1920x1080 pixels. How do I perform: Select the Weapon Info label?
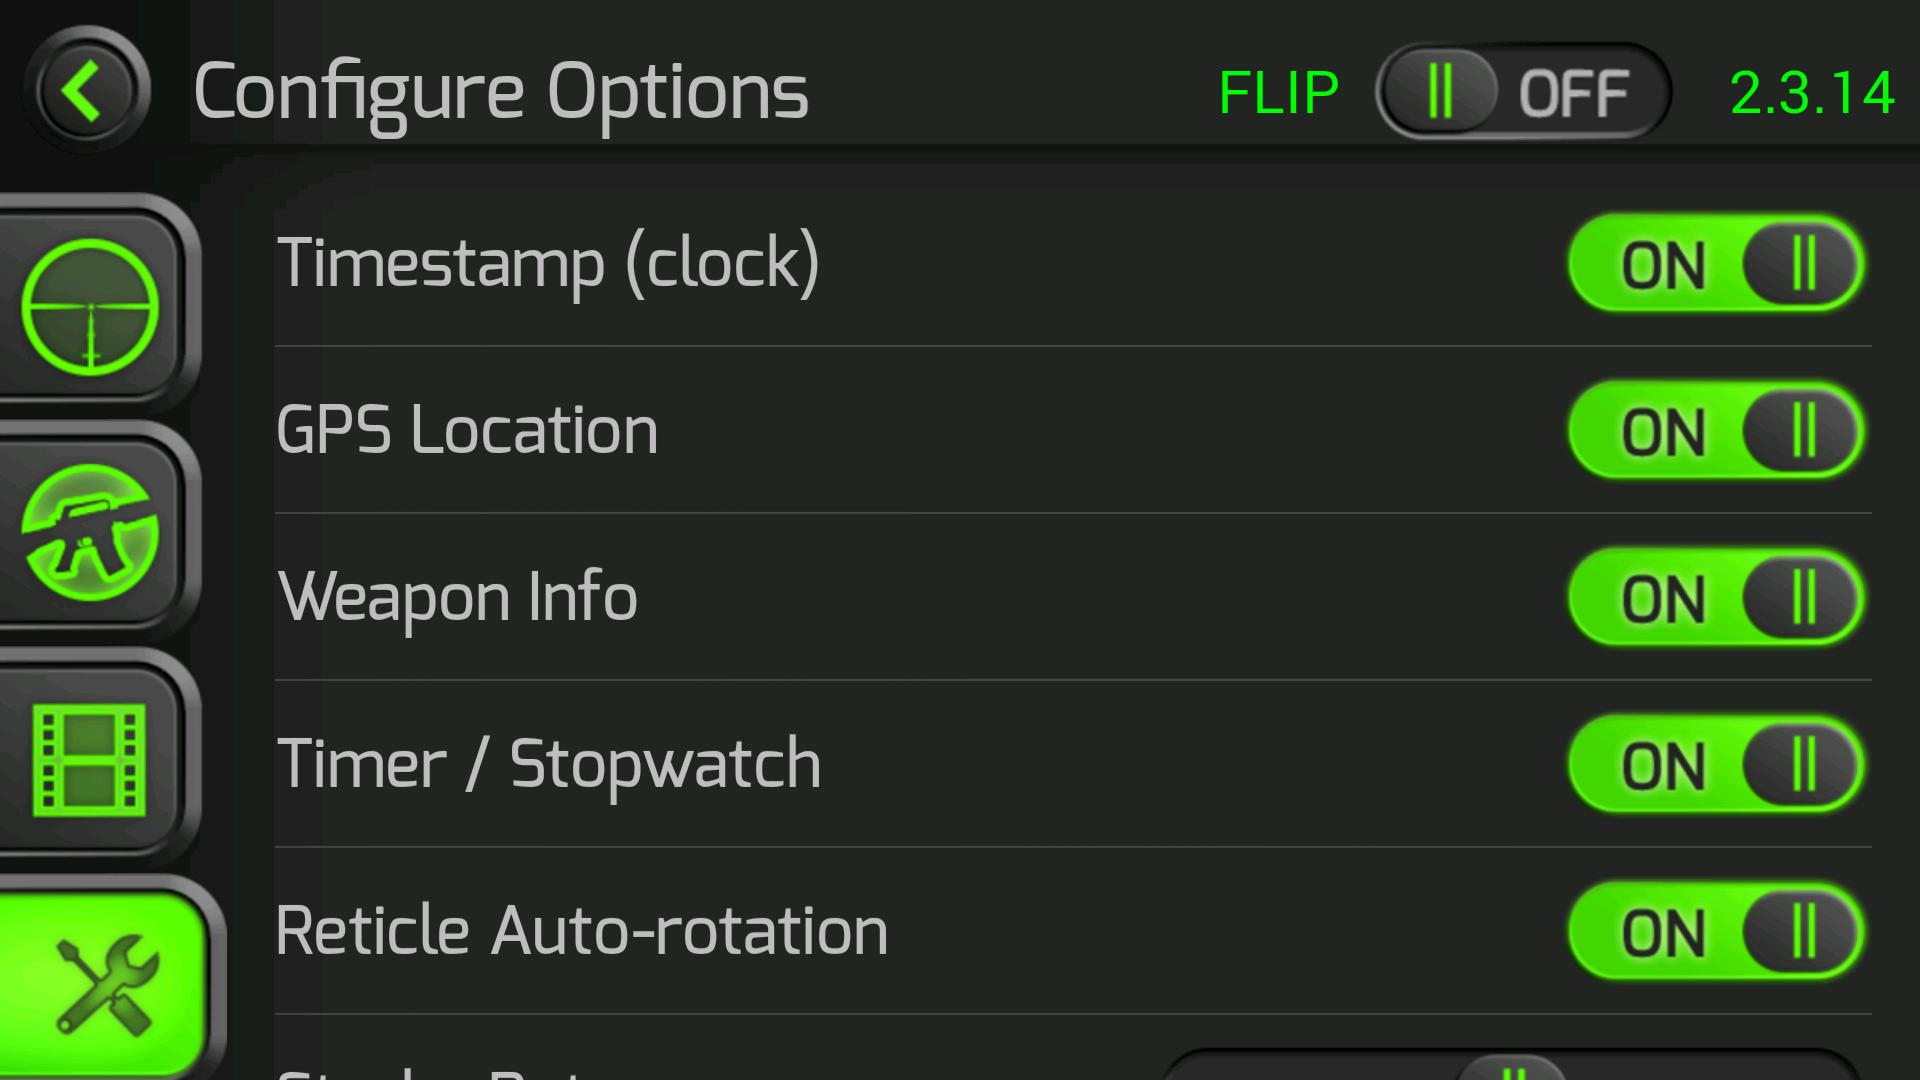point(457,597)
